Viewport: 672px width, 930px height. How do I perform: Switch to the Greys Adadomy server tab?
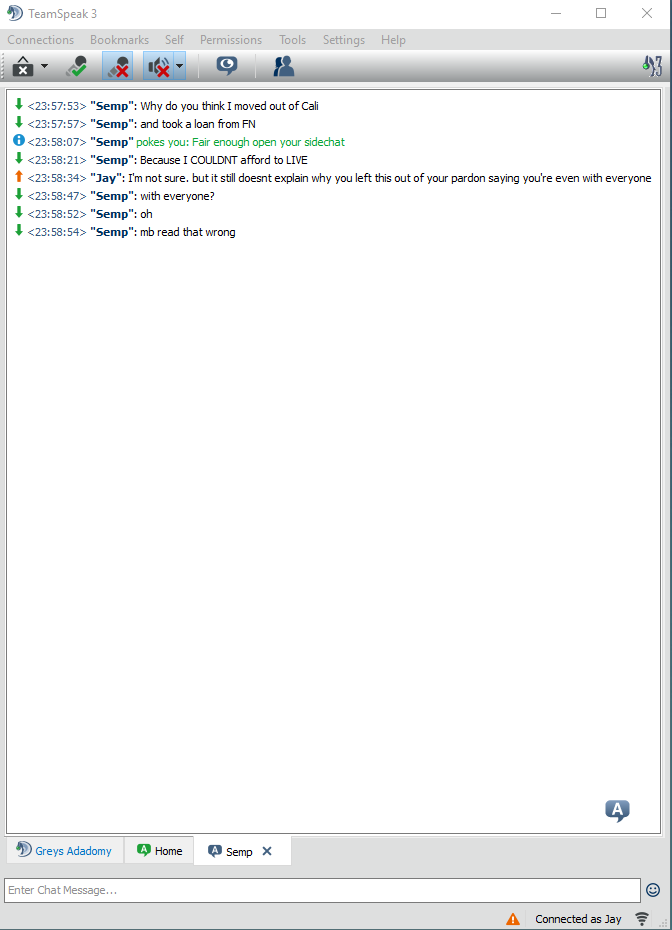point(65,851)
